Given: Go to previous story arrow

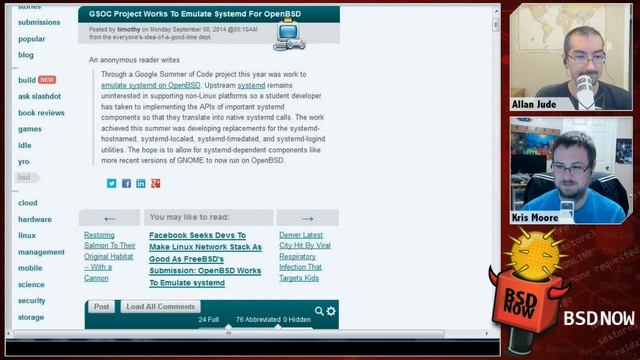Looking at the screenshot, I should point(109,218).
